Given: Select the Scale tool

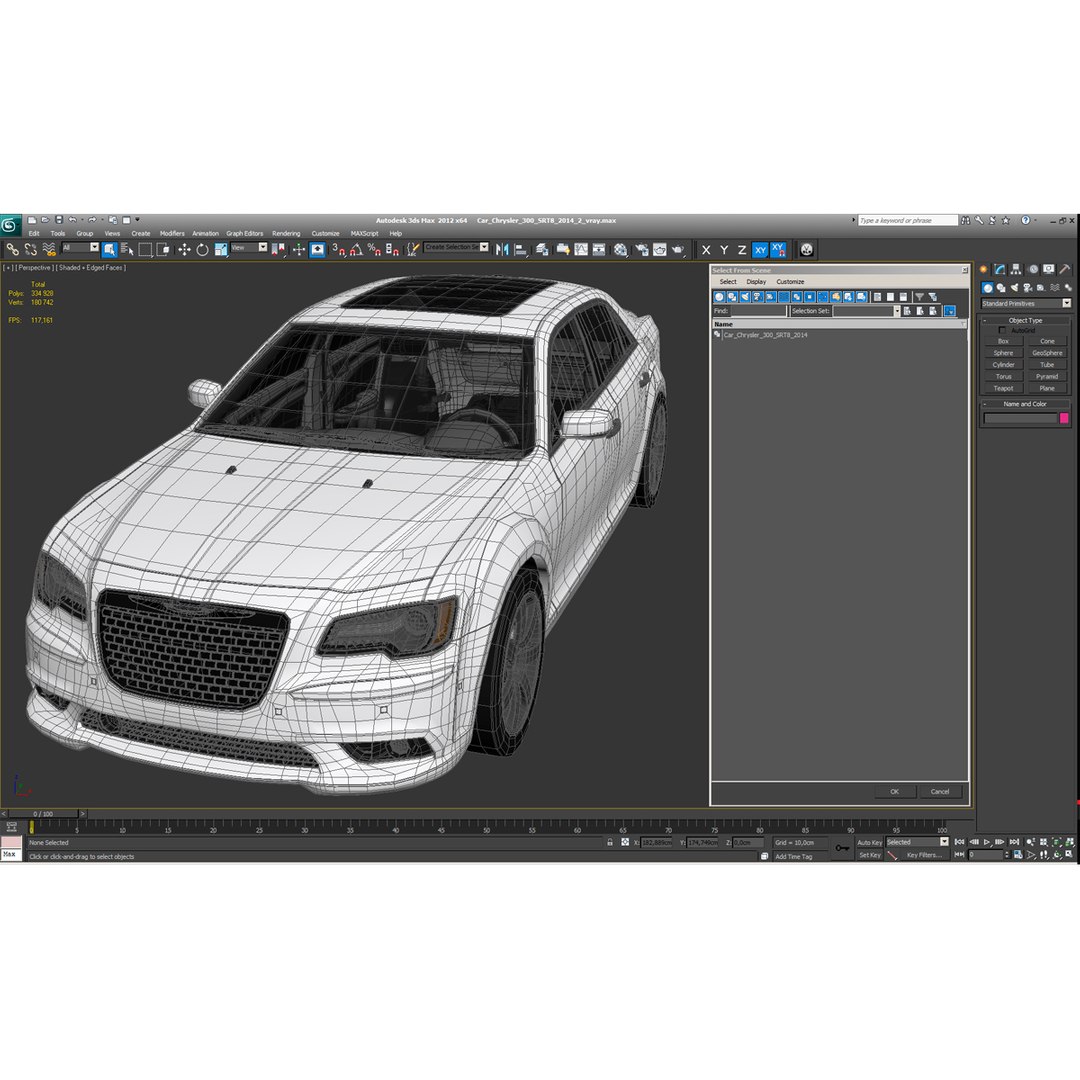Looking at the screenshot, I should coord(220,249).
